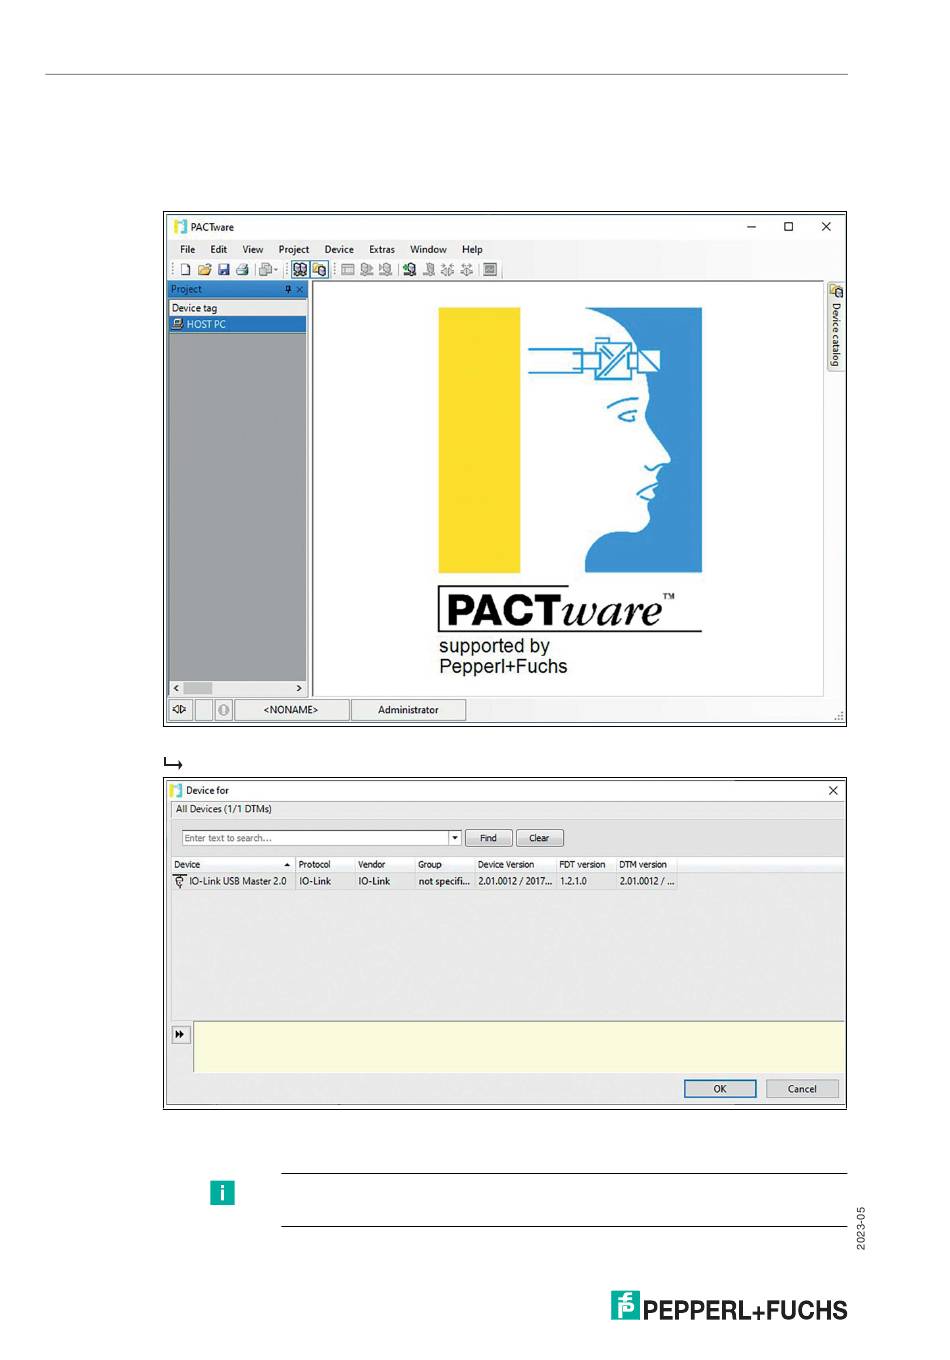This screenshot has height=1360, width=950.
Task: Pin the Project panel
Action: point(288,290)
